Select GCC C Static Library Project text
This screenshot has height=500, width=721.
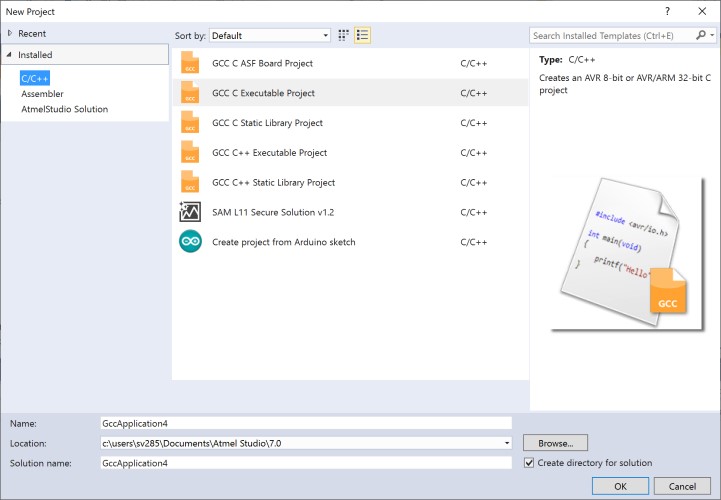coord(268,123)
